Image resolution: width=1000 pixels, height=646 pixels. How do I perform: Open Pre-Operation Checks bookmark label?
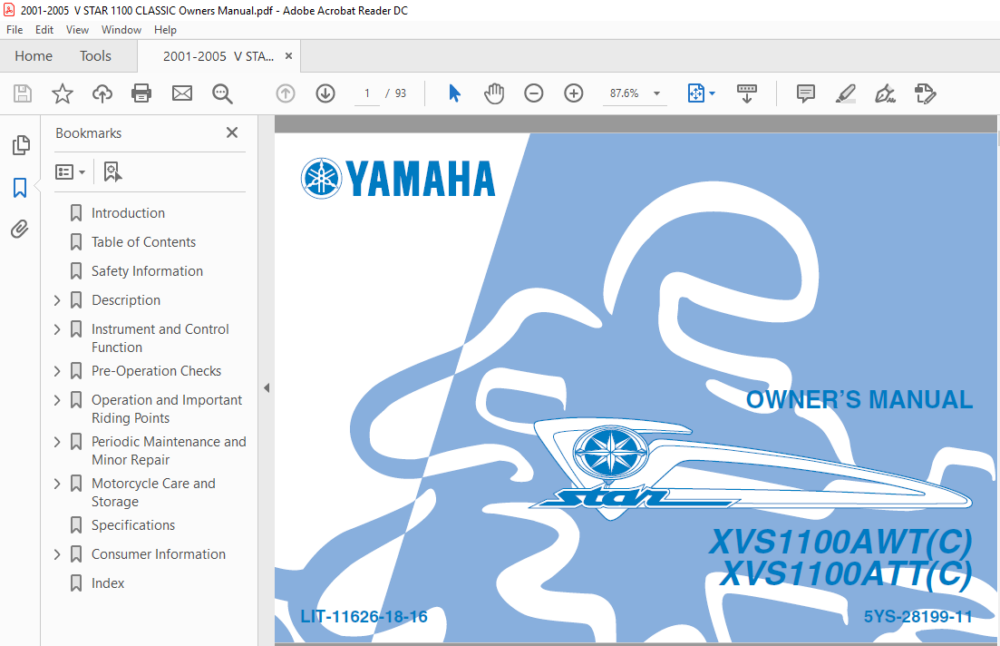(x=156, y=371)
